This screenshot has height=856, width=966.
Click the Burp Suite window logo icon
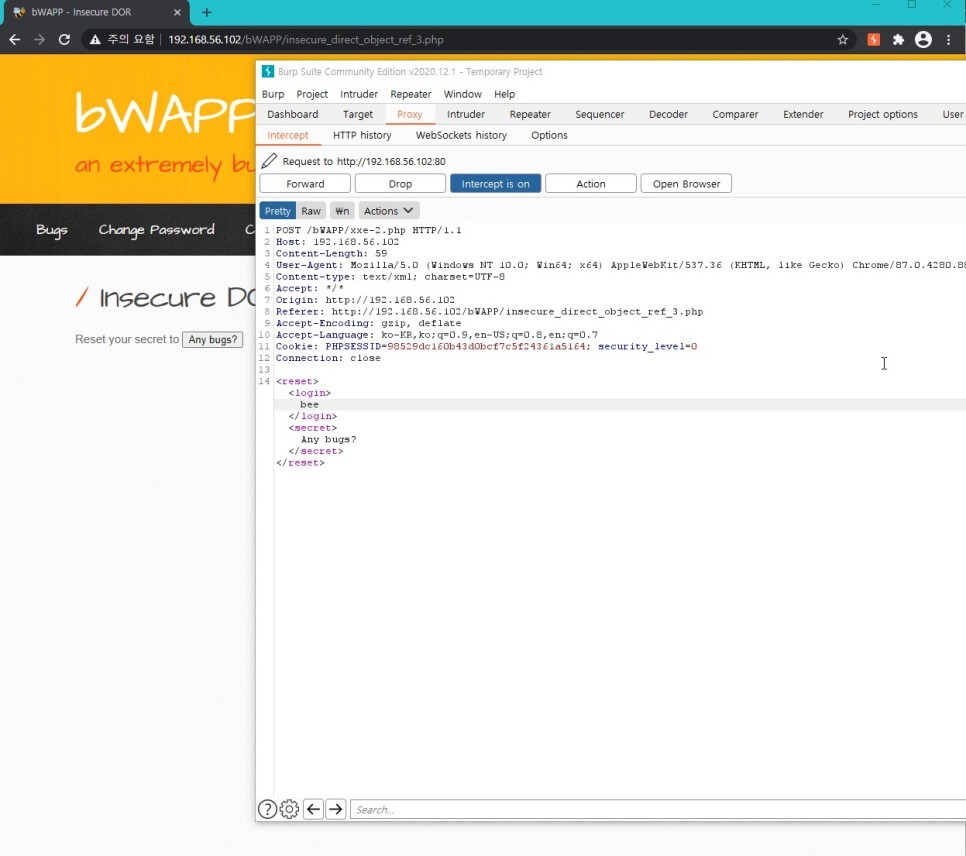coord(267,71)
